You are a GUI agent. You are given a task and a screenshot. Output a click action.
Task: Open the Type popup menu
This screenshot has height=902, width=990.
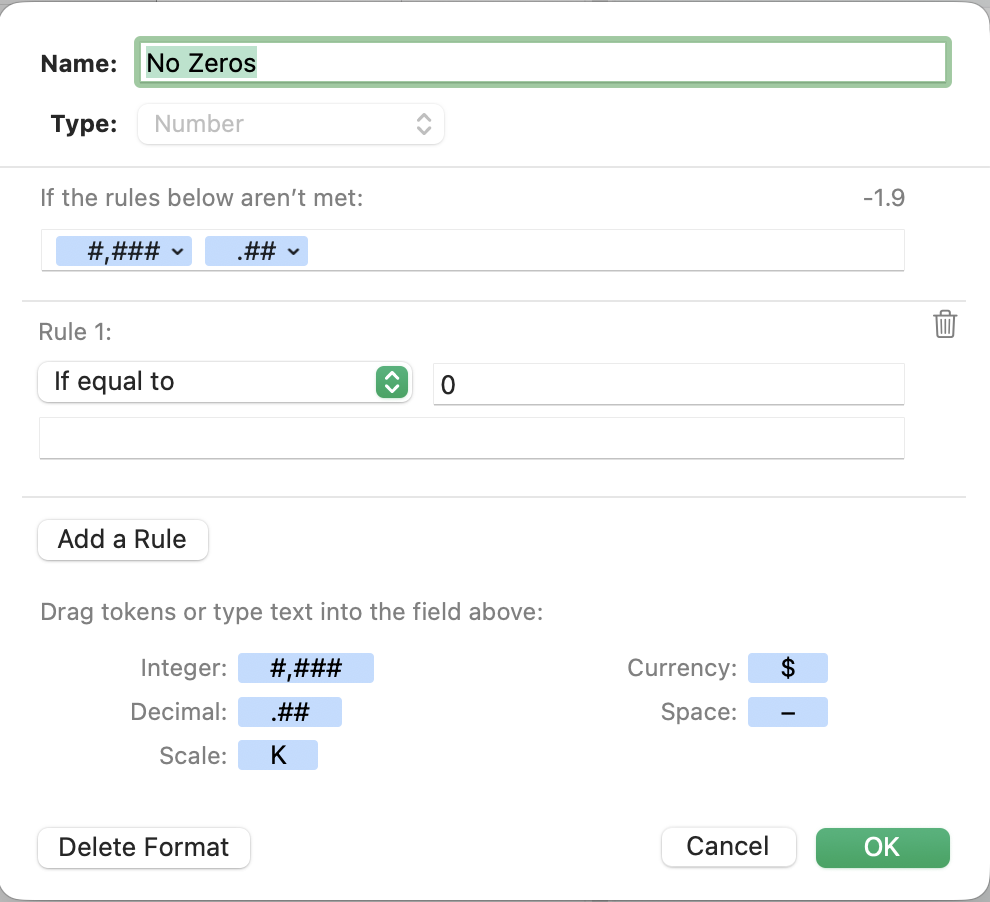[x=290, y=125]
